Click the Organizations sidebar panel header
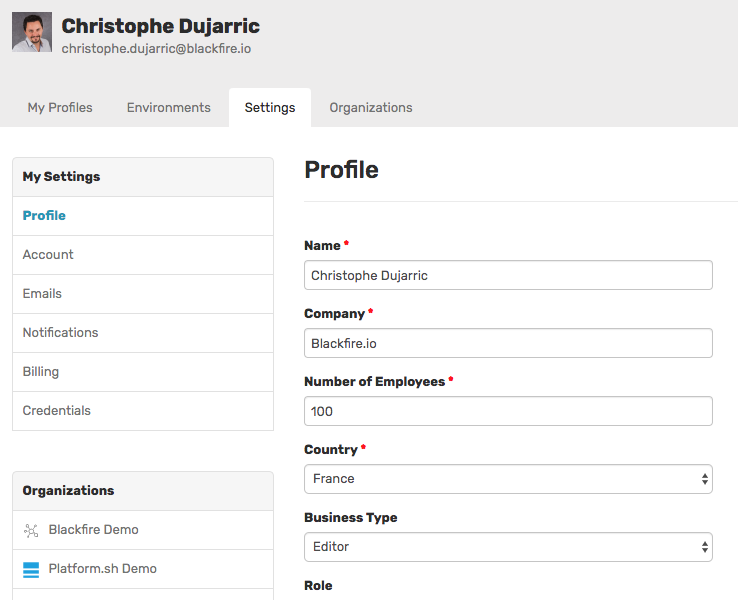This screenshot has height=600, width=738. pos(143,491)
